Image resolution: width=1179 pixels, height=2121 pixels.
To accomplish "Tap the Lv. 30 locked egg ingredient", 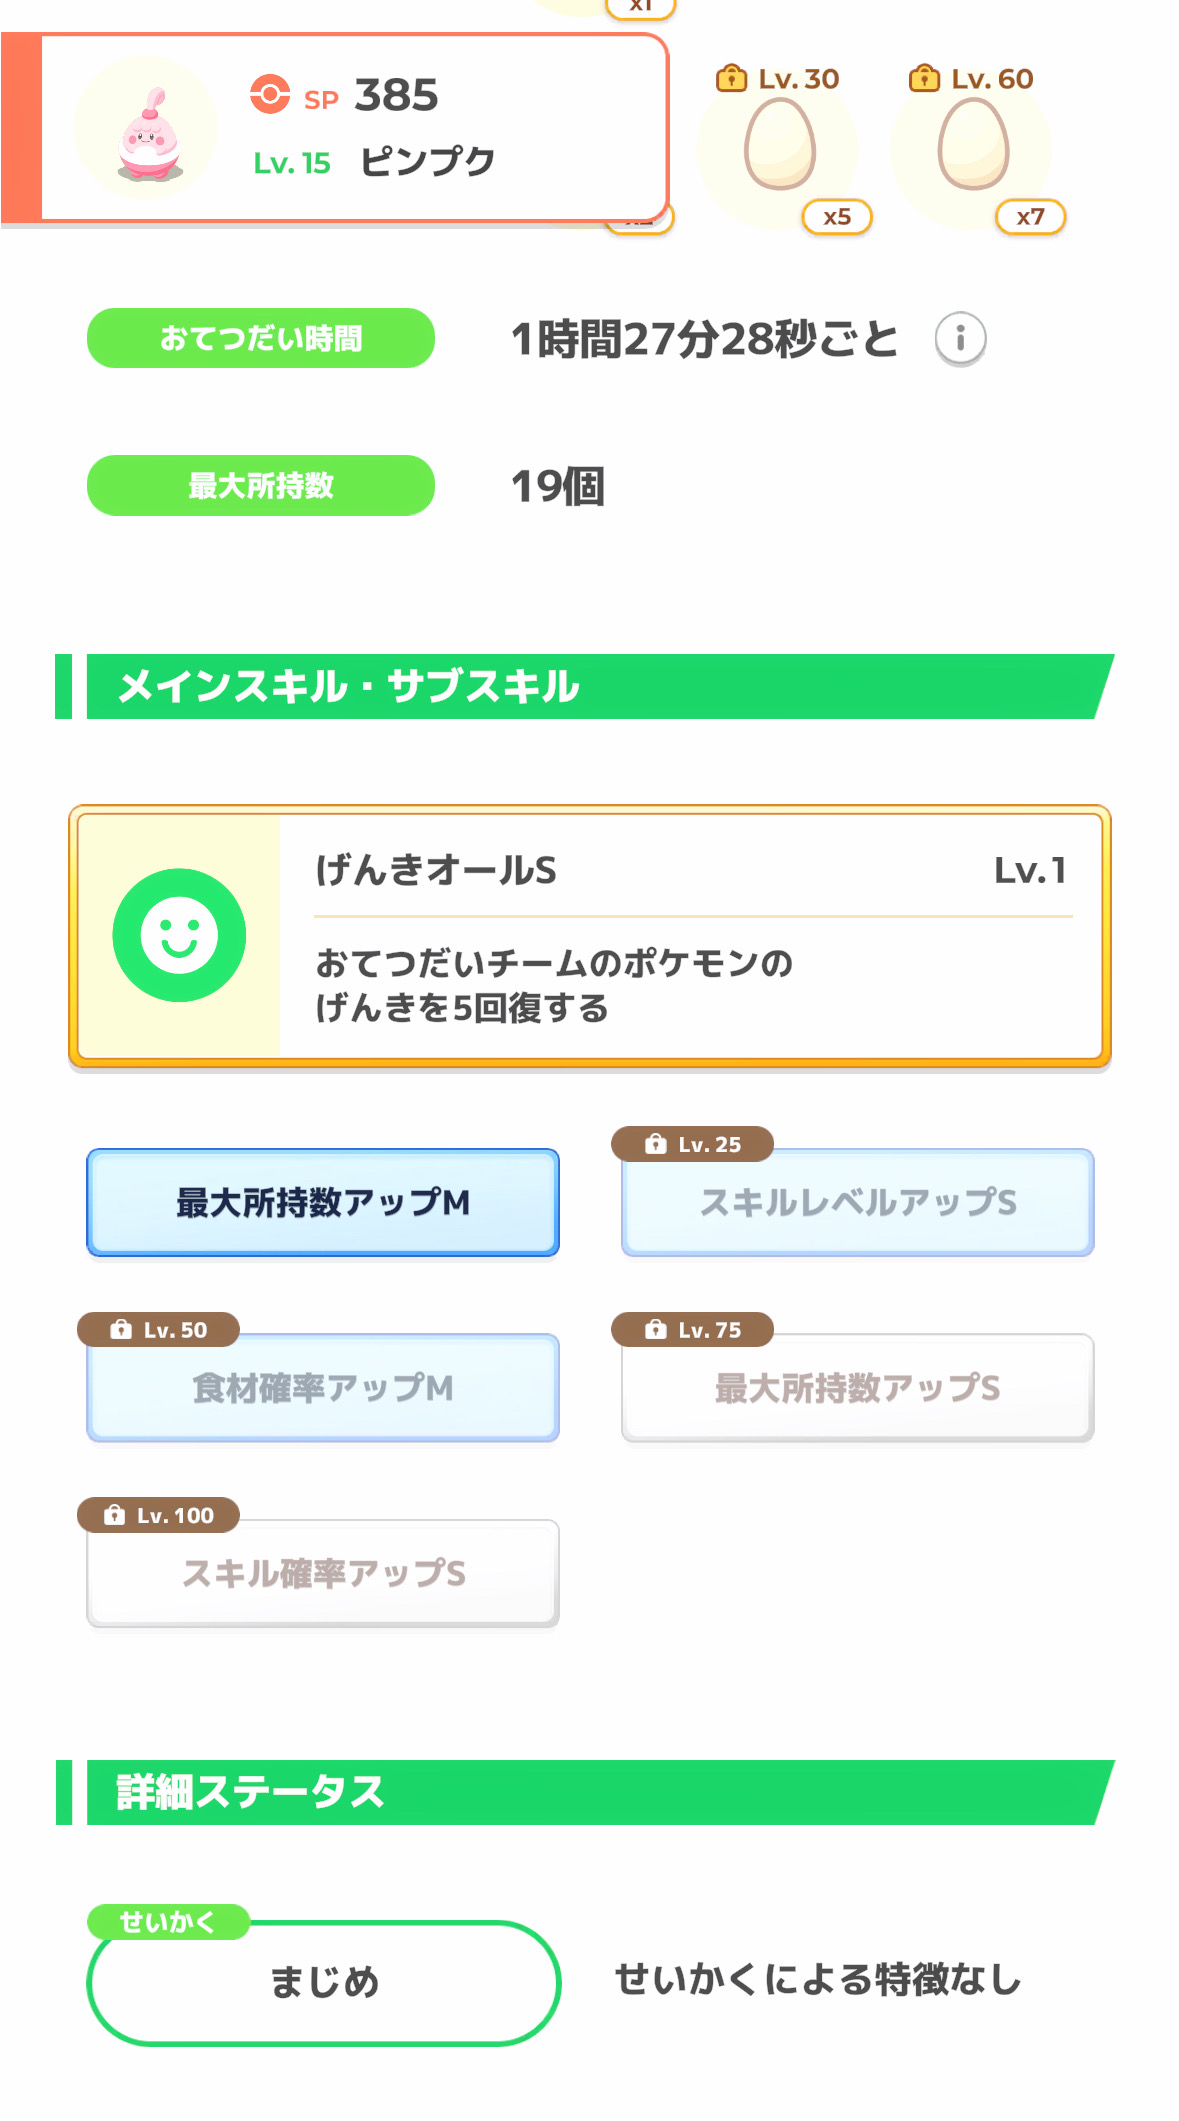I will pos(780,150).
